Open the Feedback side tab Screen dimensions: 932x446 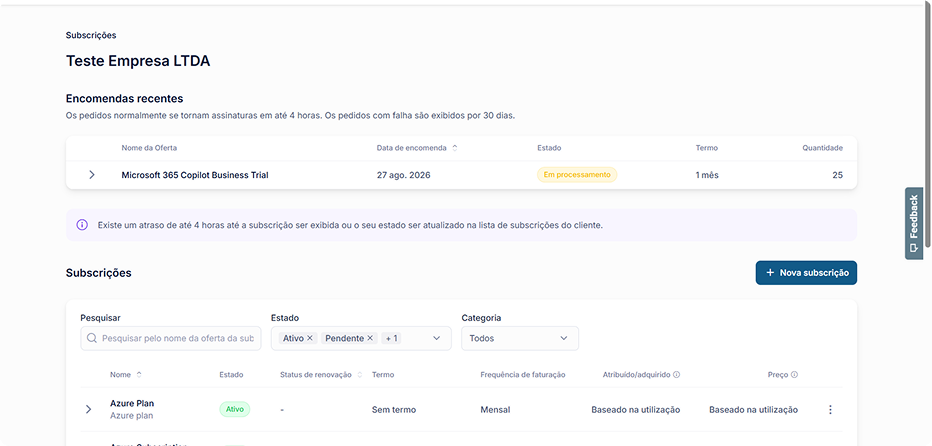[x=914, y=224]
